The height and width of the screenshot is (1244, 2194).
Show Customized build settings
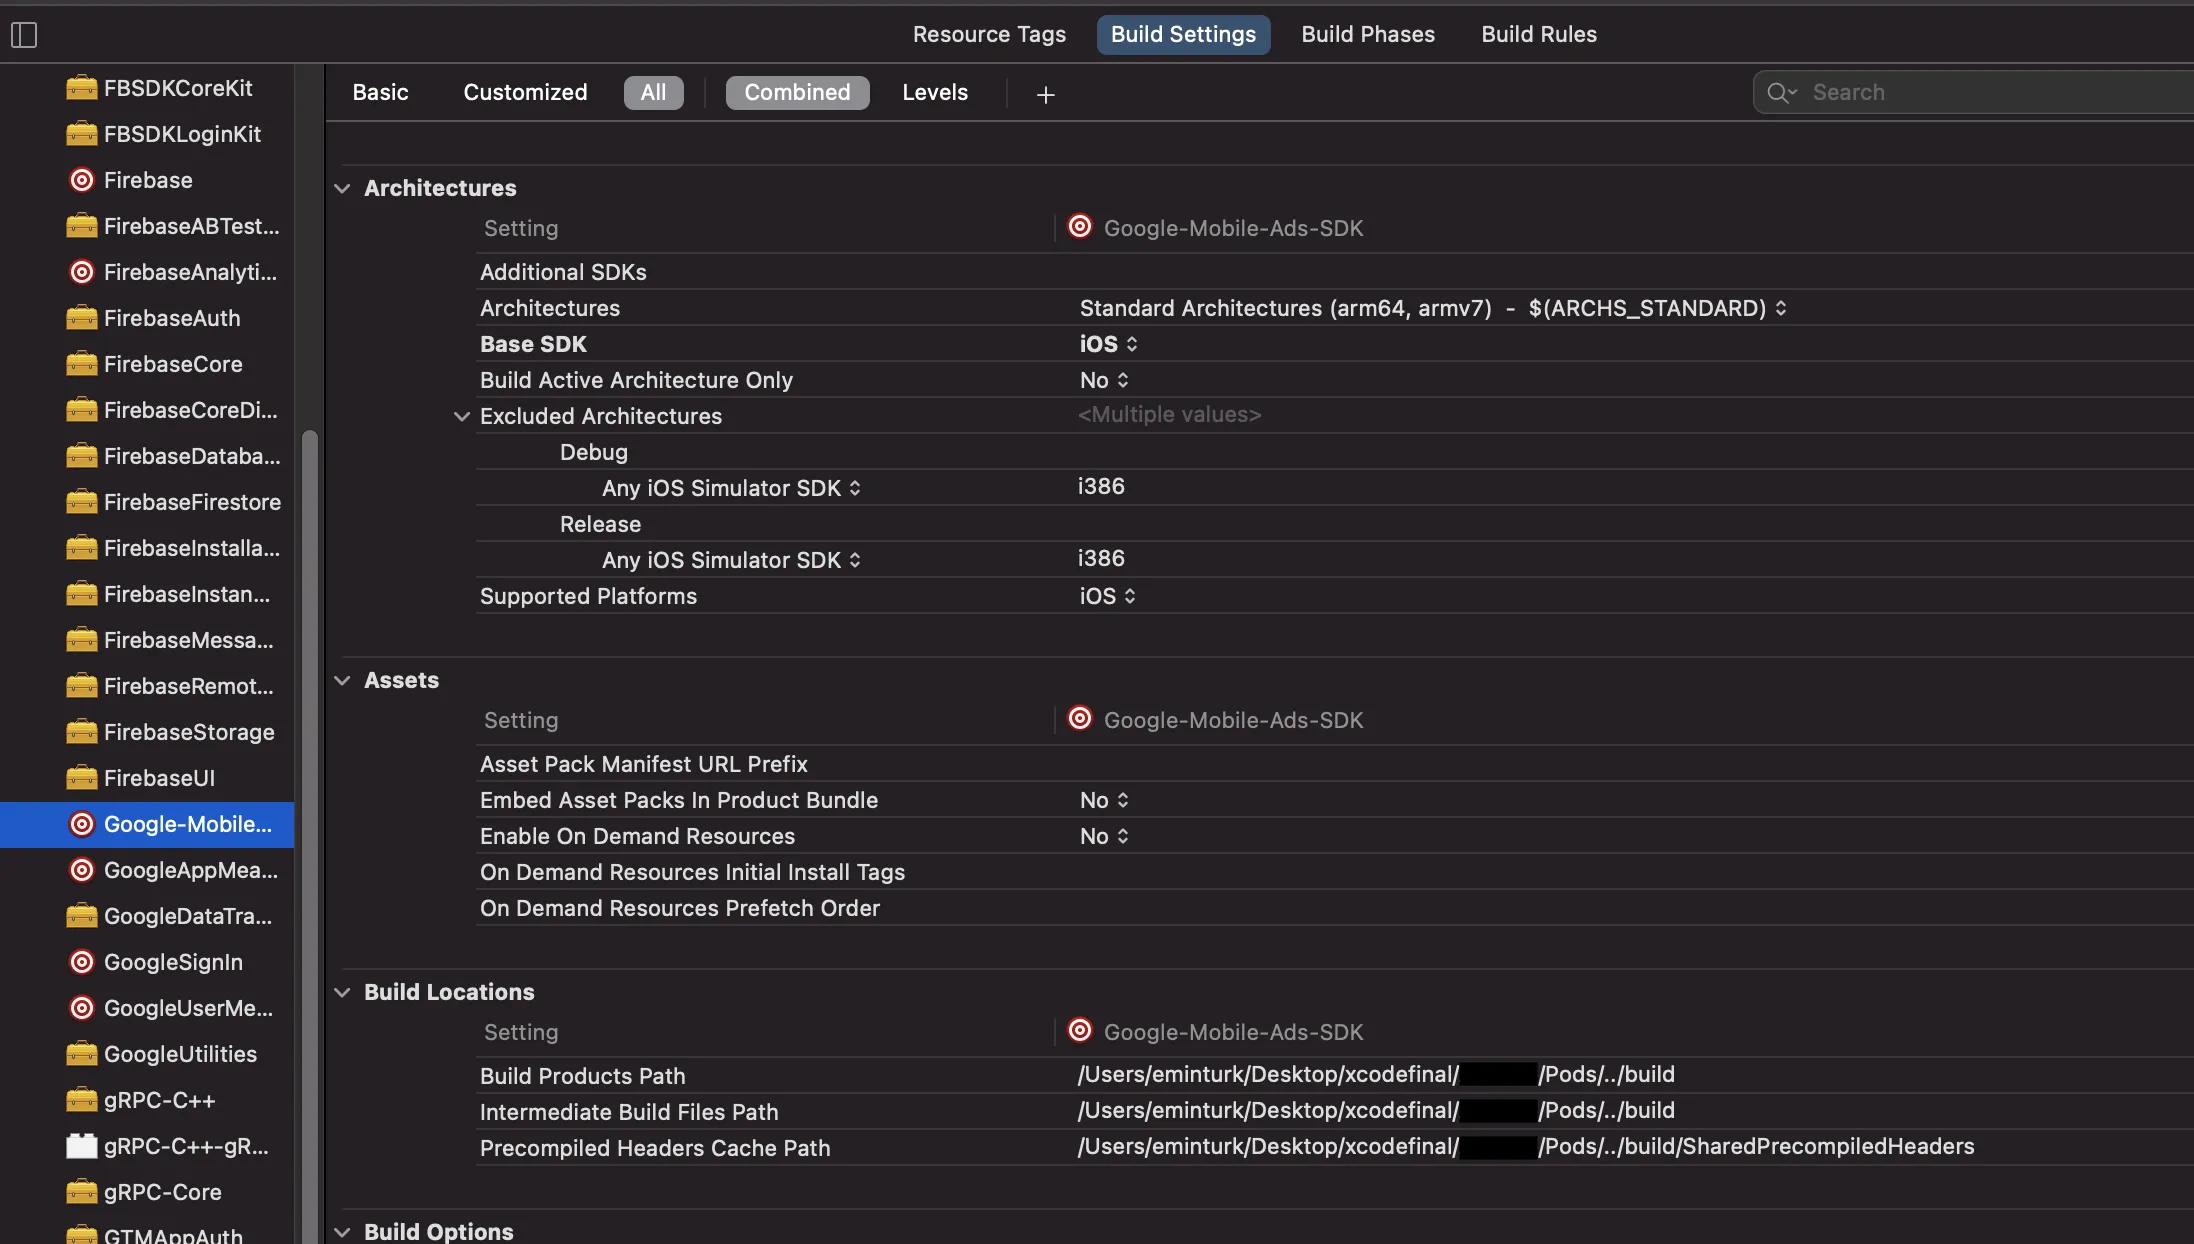(x=525, y=93)
